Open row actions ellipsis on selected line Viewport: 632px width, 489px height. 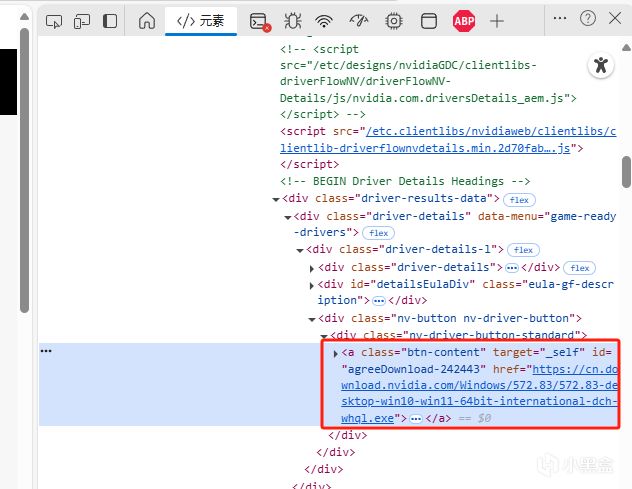coord(46,351)
